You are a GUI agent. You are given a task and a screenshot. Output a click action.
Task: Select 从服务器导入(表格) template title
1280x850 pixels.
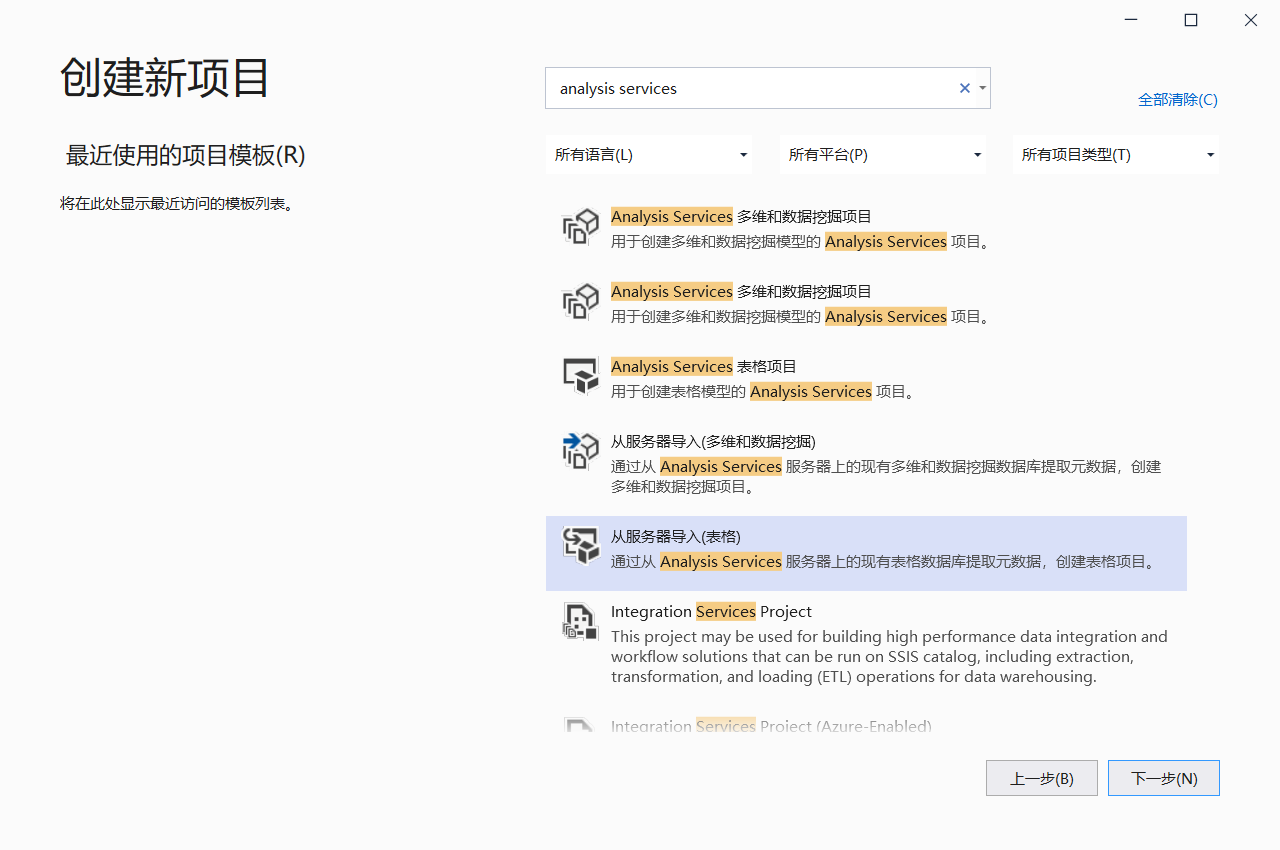coord(676,536)
